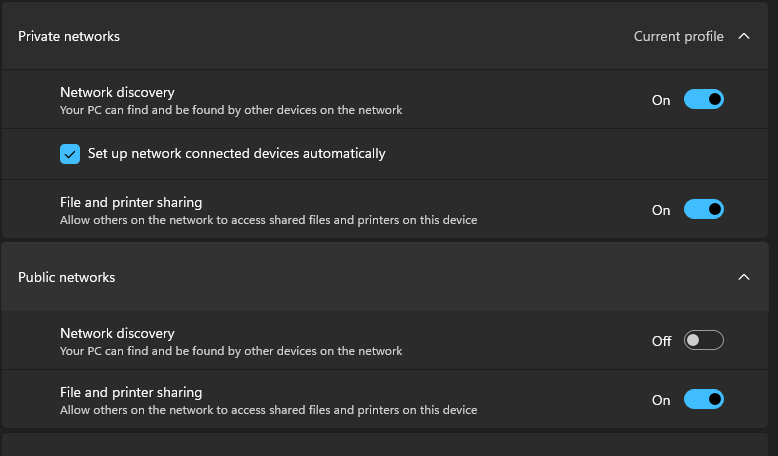Collapse the Private networks section chevron
Image resolution: width=778 pixels, height=456 pixels.
tap(743, 36)
